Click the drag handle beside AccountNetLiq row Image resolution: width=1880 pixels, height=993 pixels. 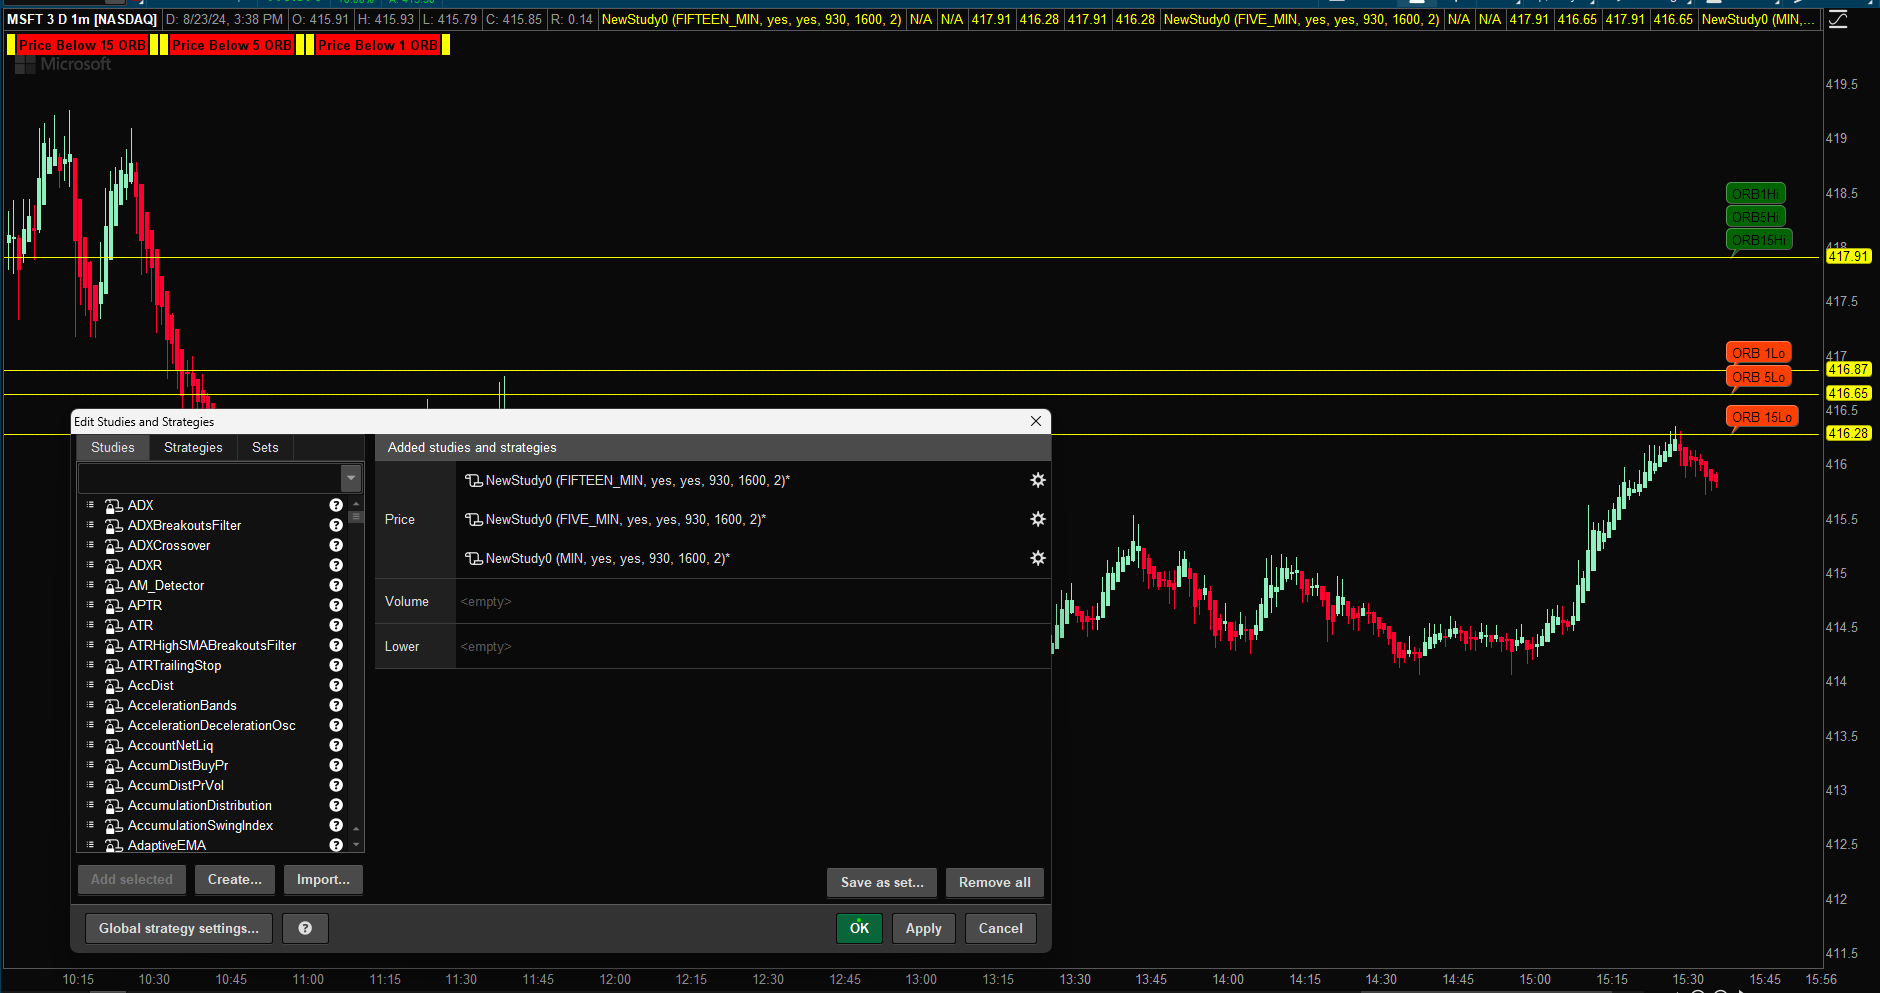point(90,745)
